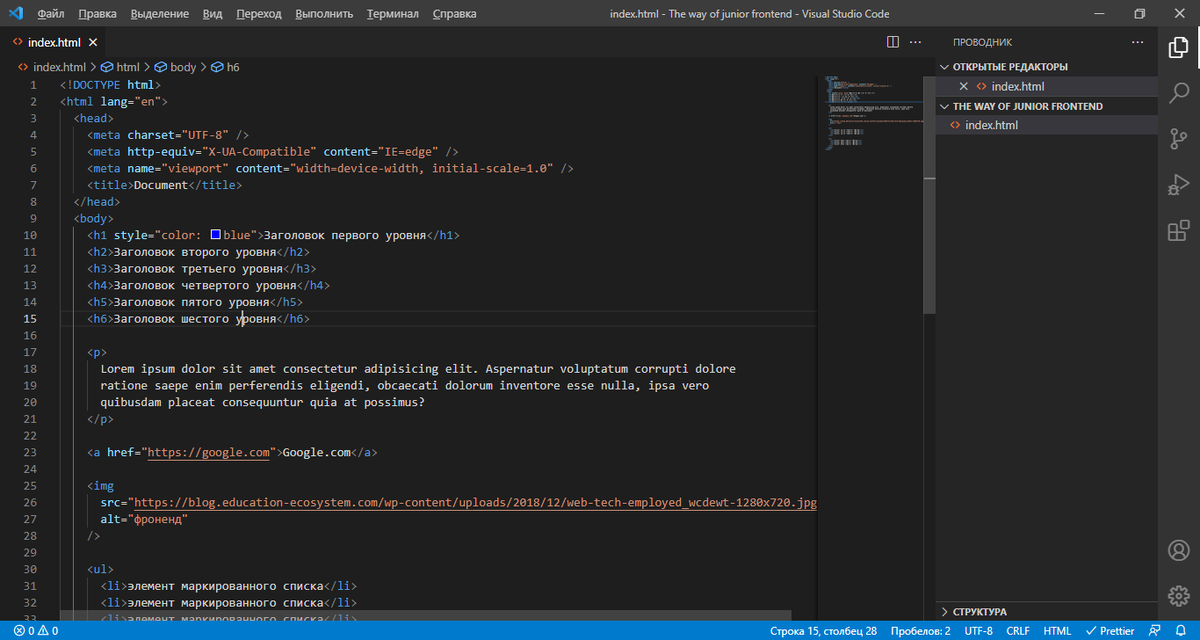Open the feedback icon in status bar
Image resolution: width=1200 pixels, height=640 pixels.
pos(1156,631)
